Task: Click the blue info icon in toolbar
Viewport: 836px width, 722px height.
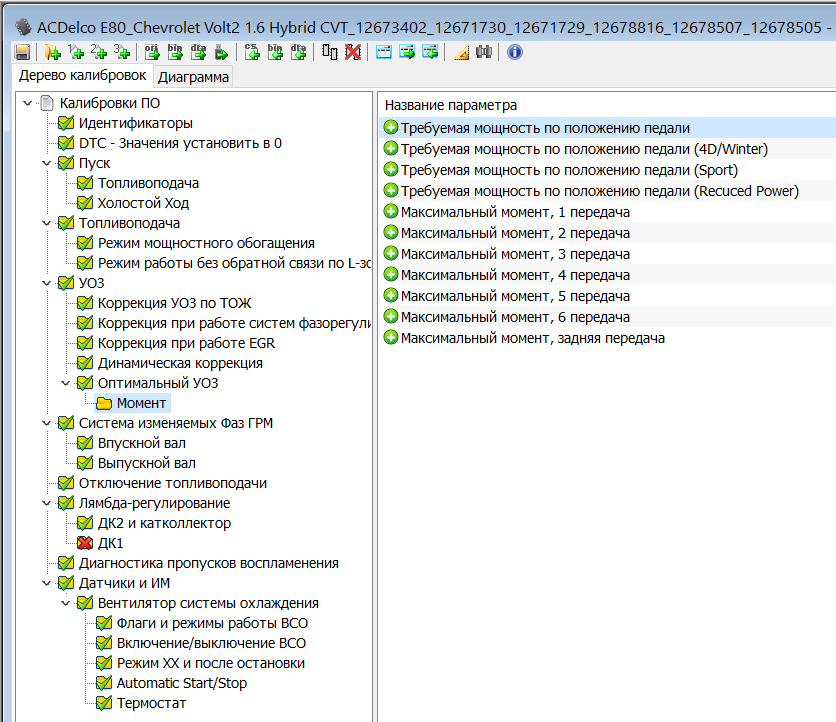Action: coord(515,52)
